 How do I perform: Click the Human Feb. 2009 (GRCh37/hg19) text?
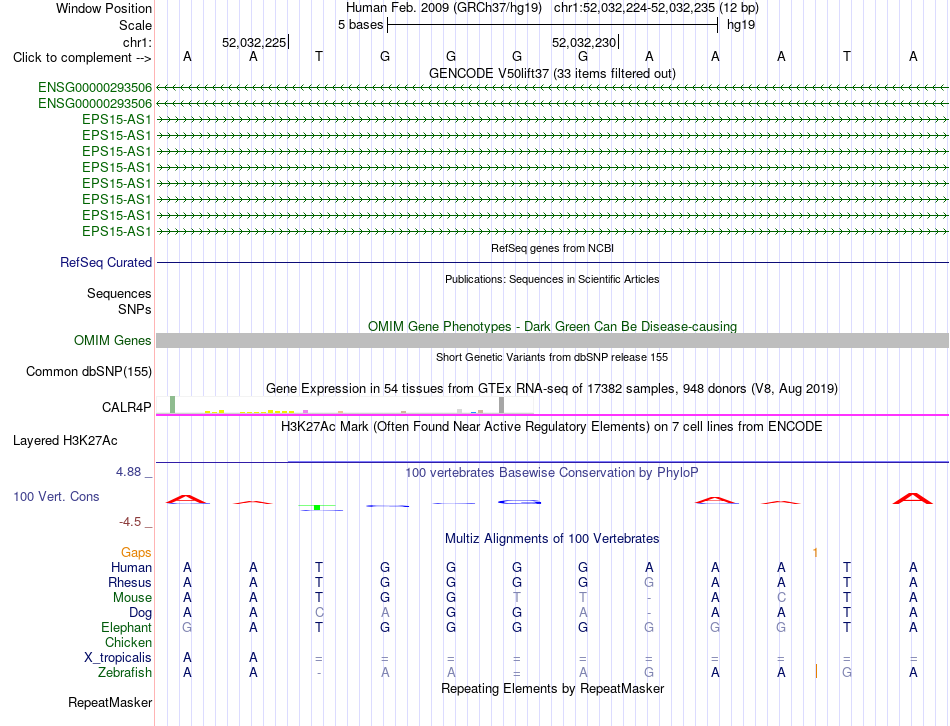tap(443, 8)
